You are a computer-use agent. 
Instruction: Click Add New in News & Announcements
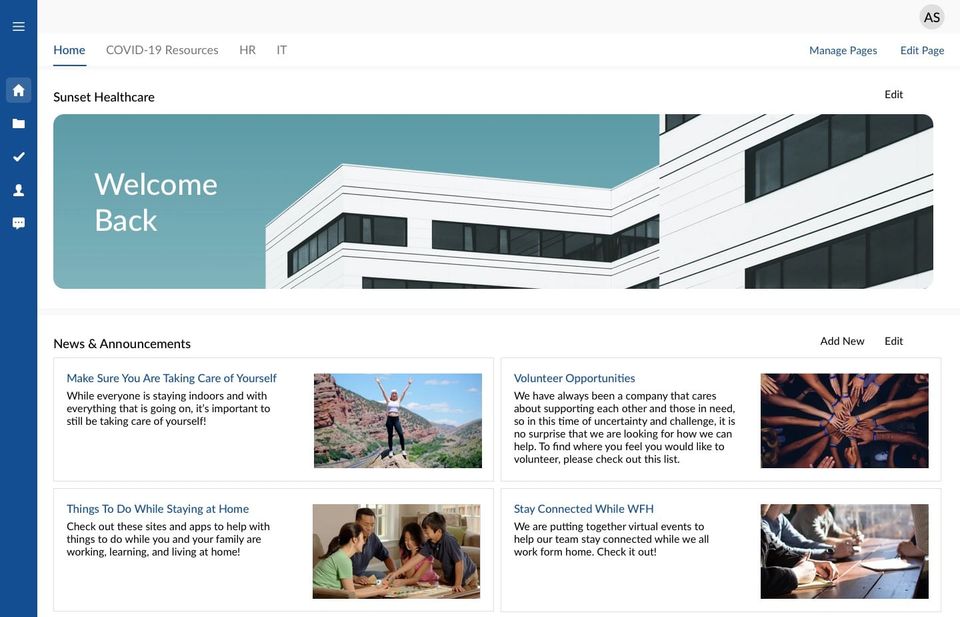click(842, 341)
